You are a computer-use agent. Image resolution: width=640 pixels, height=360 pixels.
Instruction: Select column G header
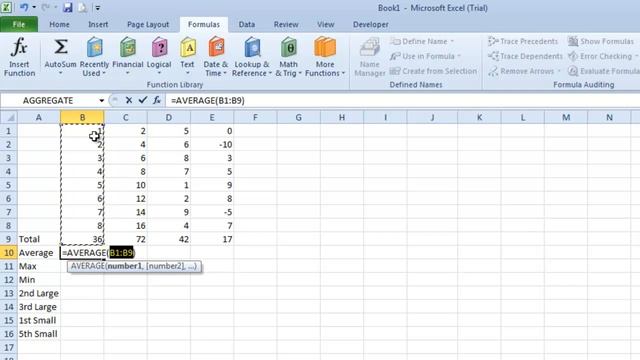[298, 118]
